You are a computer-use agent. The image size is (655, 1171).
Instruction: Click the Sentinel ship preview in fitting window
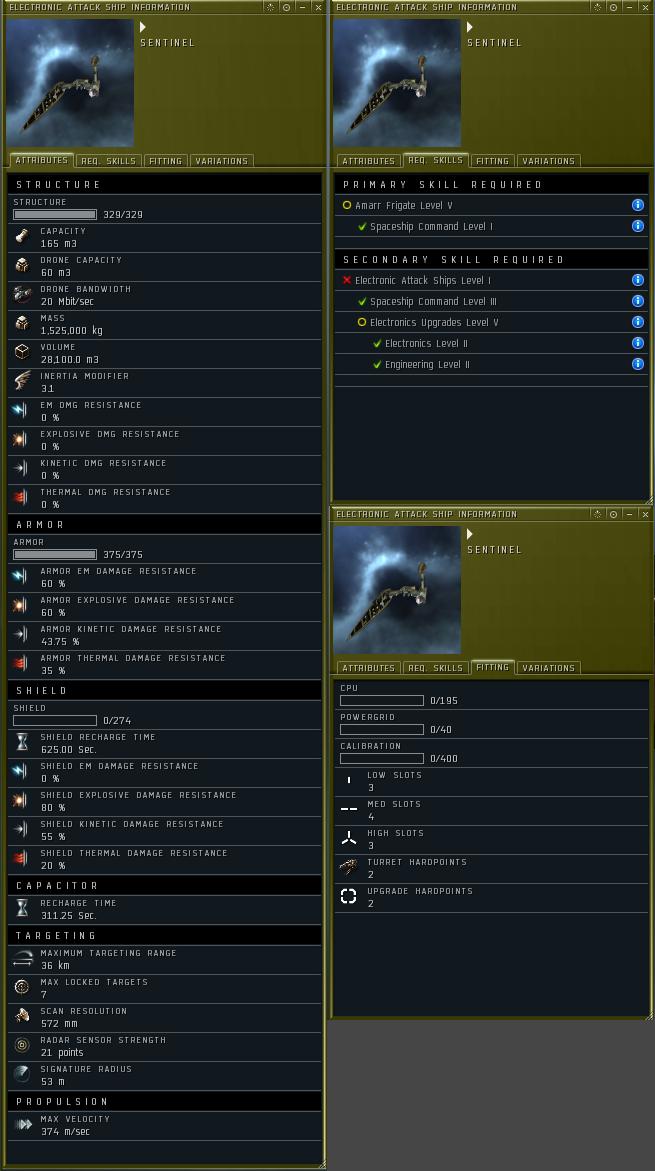click(397, 590)
